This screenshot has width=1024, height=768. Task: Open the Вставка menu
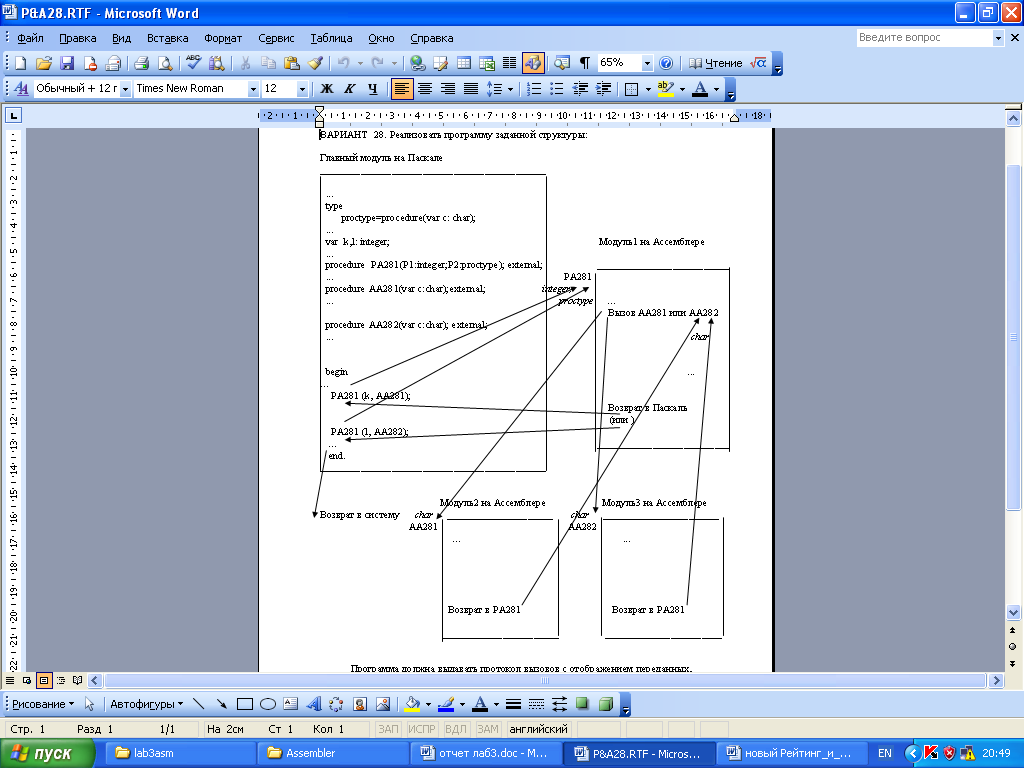(168, 38)
